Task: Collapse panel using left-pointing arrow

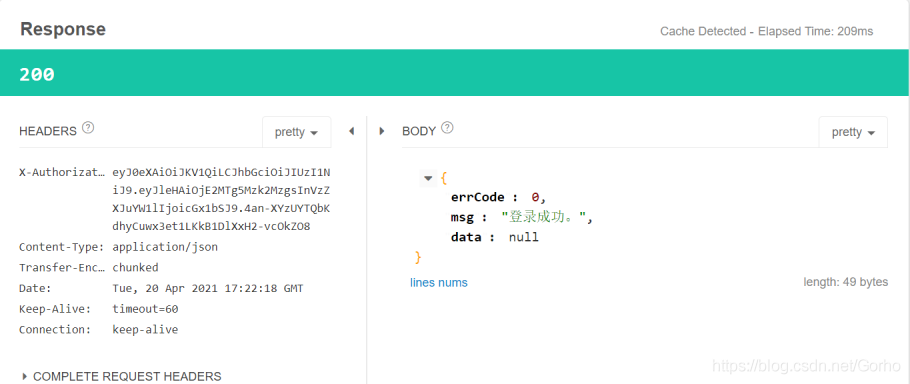Action: pyautogui.click(x=351, y=131)
